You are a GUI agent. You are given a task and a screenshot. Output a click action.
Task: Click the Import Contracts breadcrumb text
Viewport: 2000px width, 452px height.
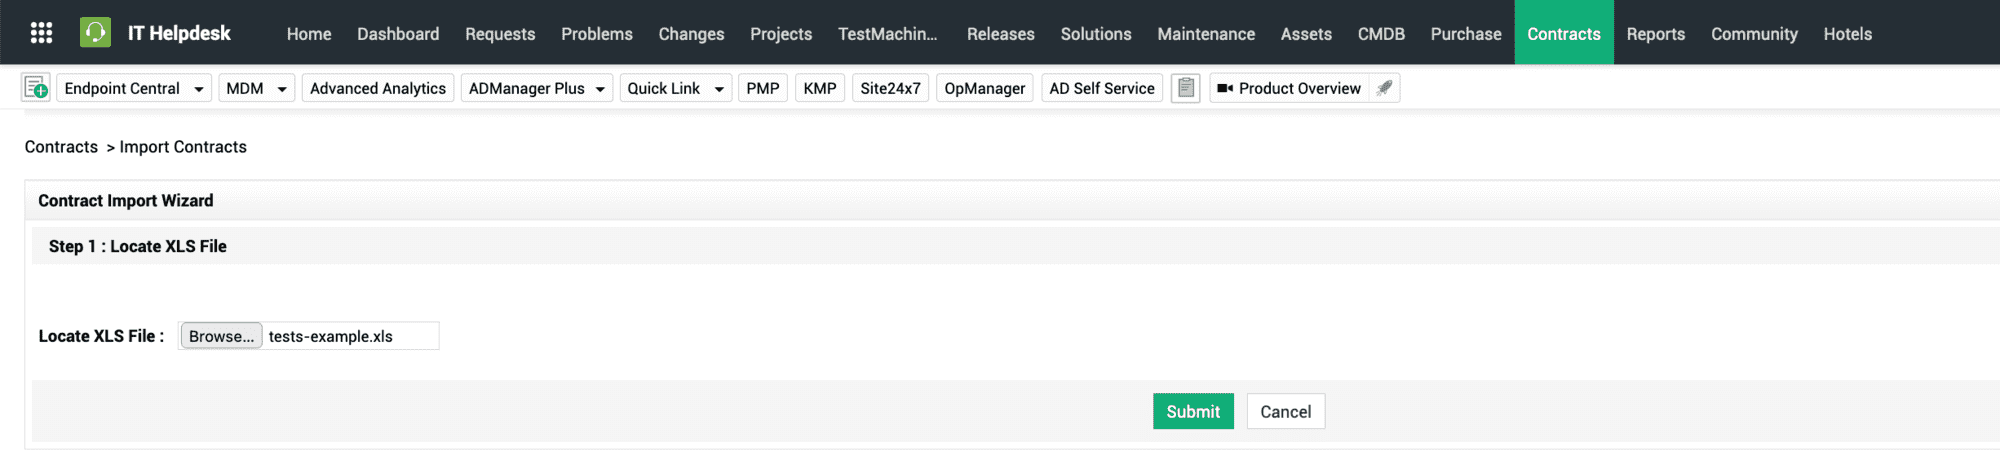[x=183, y=147]
